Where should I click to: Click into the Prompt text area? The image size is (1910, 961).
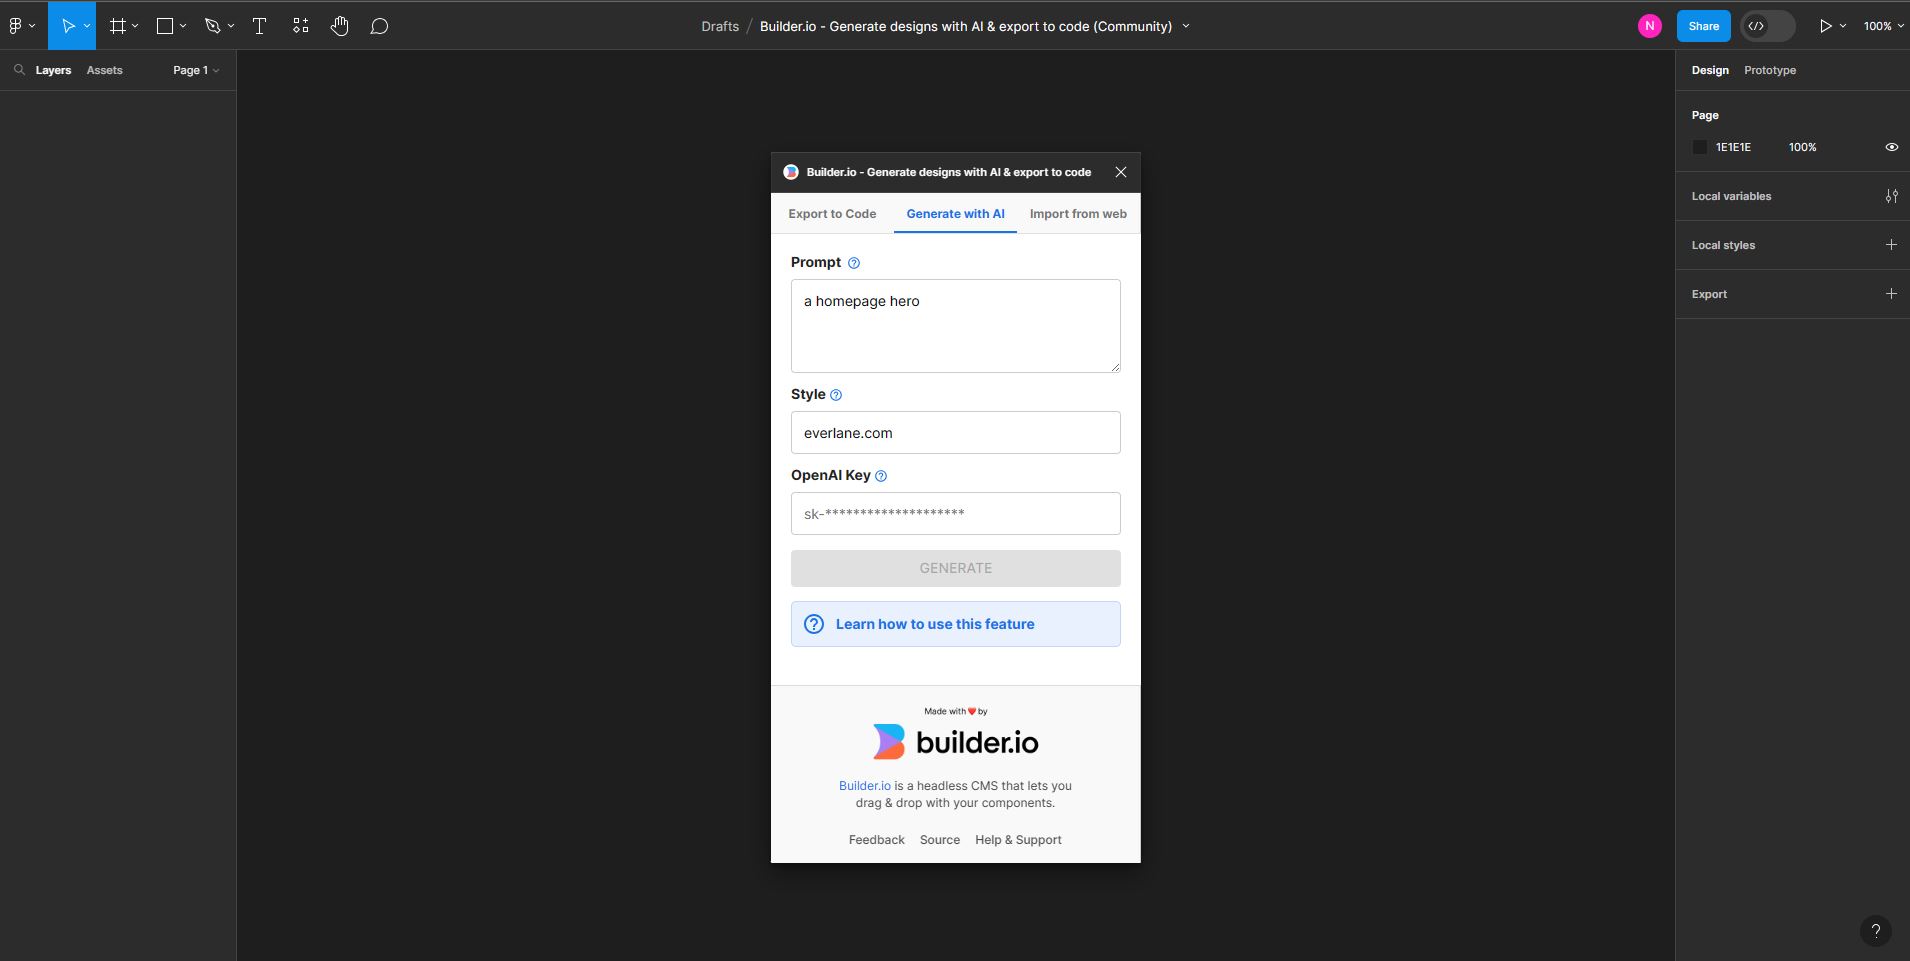[956, 326]
